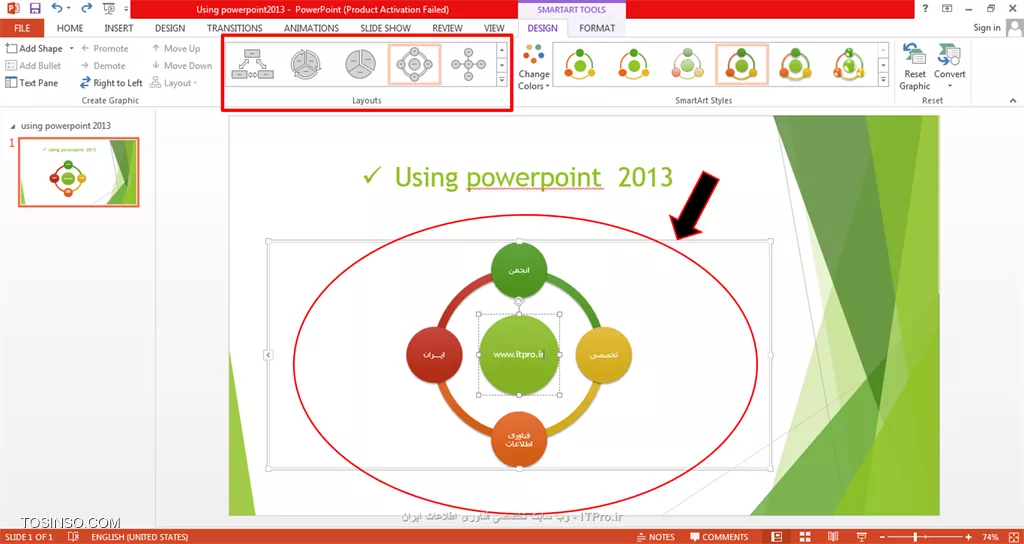
Task: Redo the last action
Action: 88,8
